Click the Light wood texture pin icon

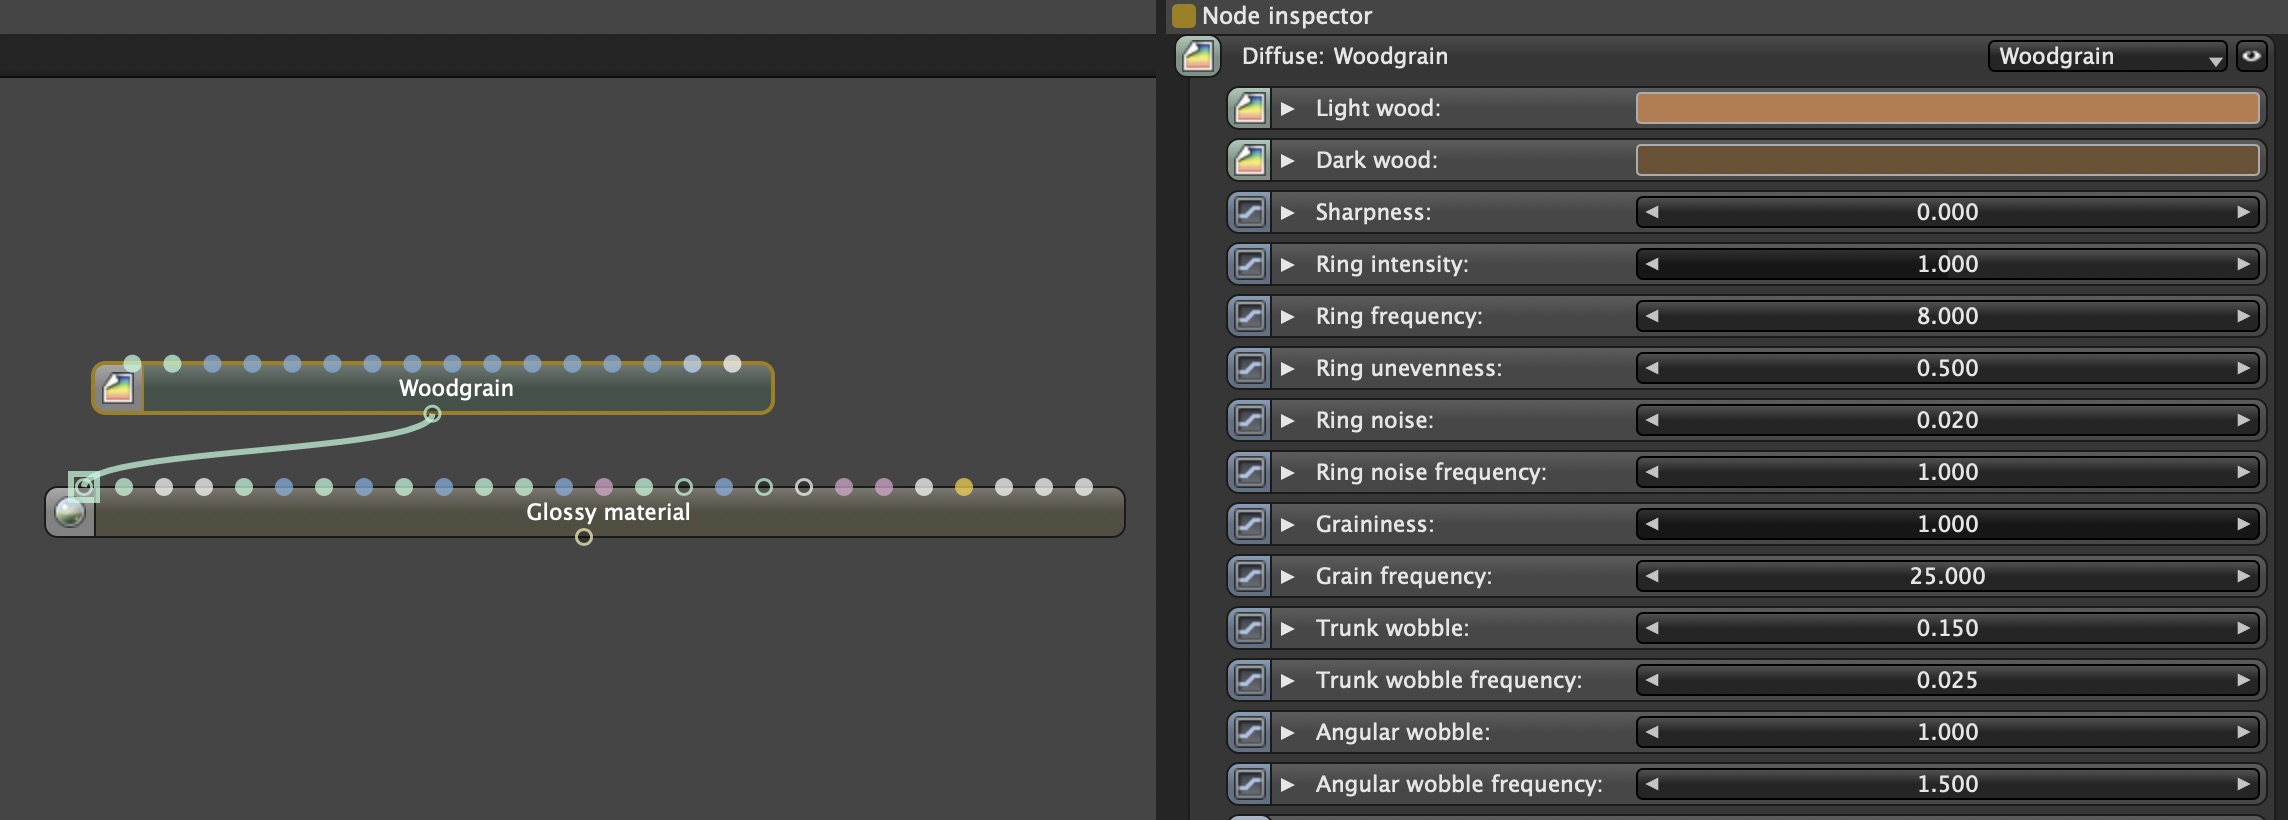[x=1249, y=108]
